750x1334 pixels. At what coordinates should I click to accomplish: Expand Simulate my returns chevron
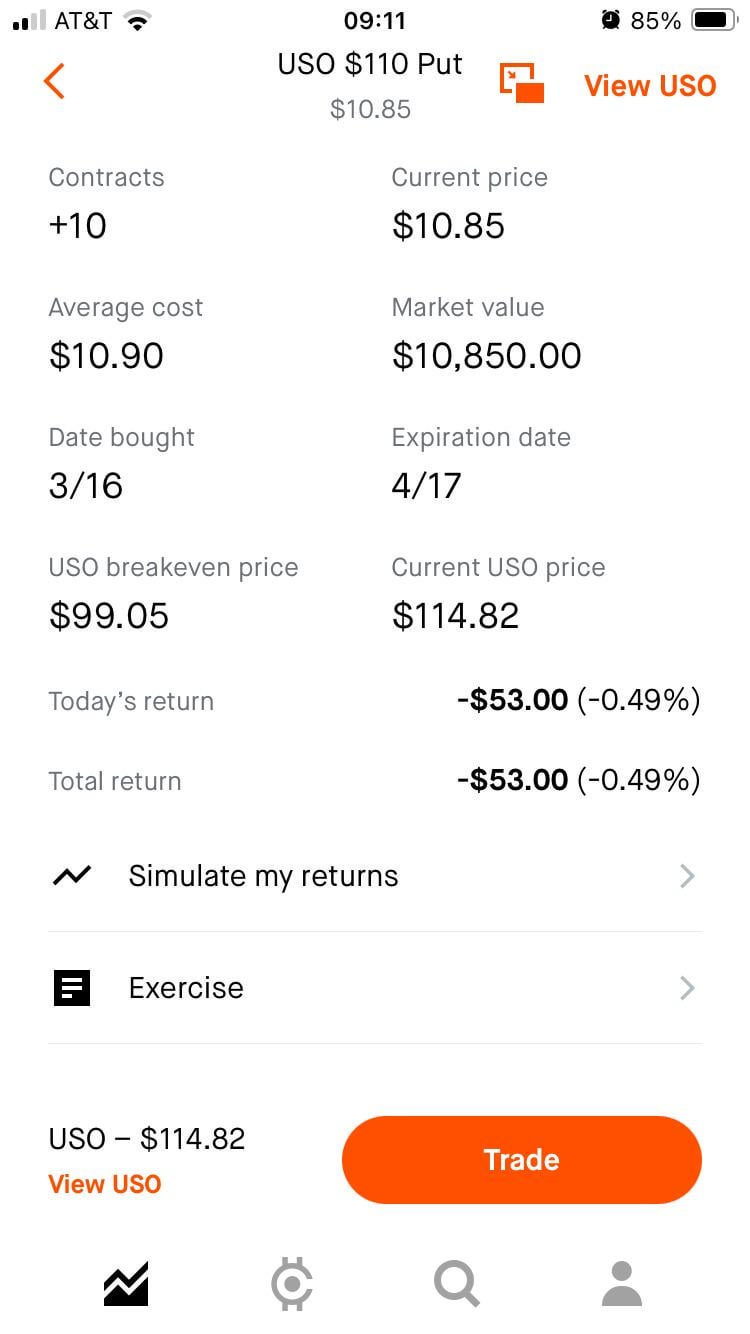[x=687, y=876]
